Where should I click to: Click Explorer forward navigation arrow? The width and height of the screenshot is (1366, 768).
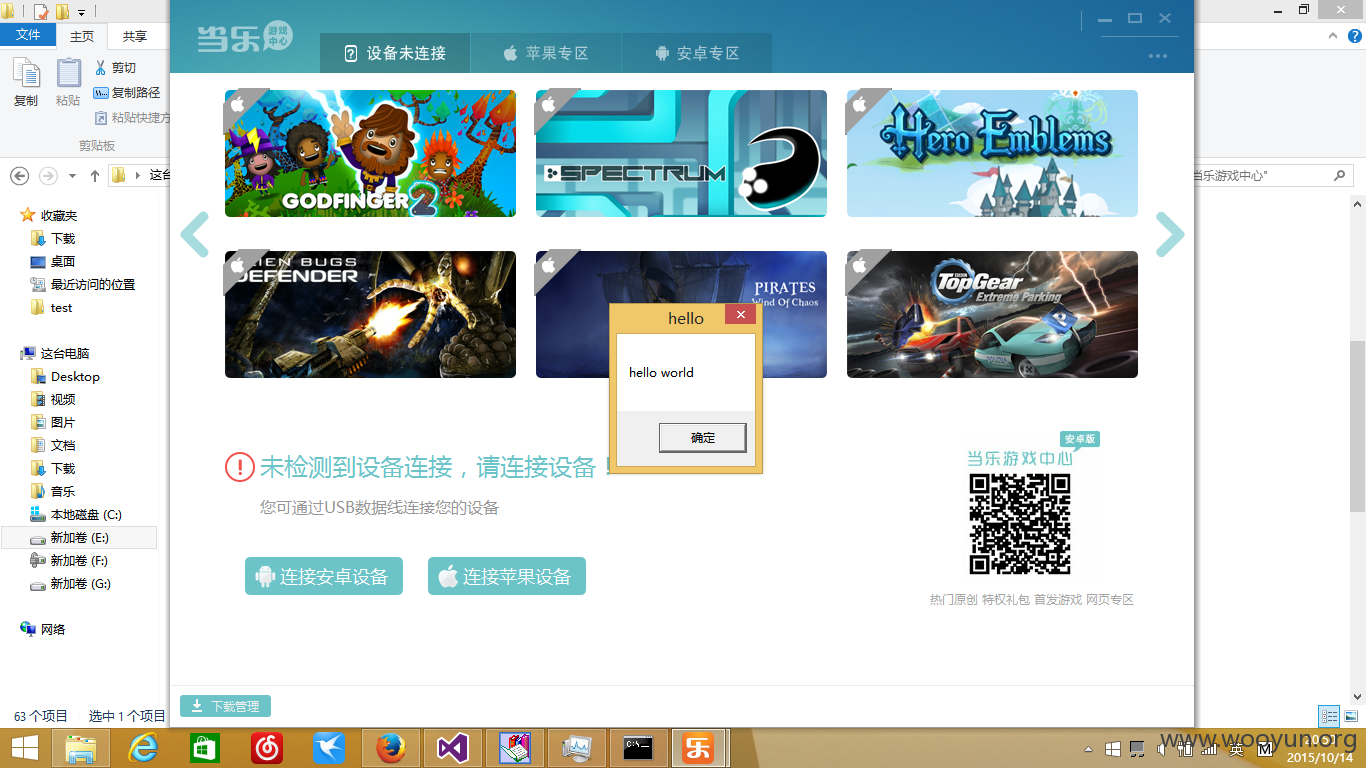pyautogui.click(x=47, y=175)
